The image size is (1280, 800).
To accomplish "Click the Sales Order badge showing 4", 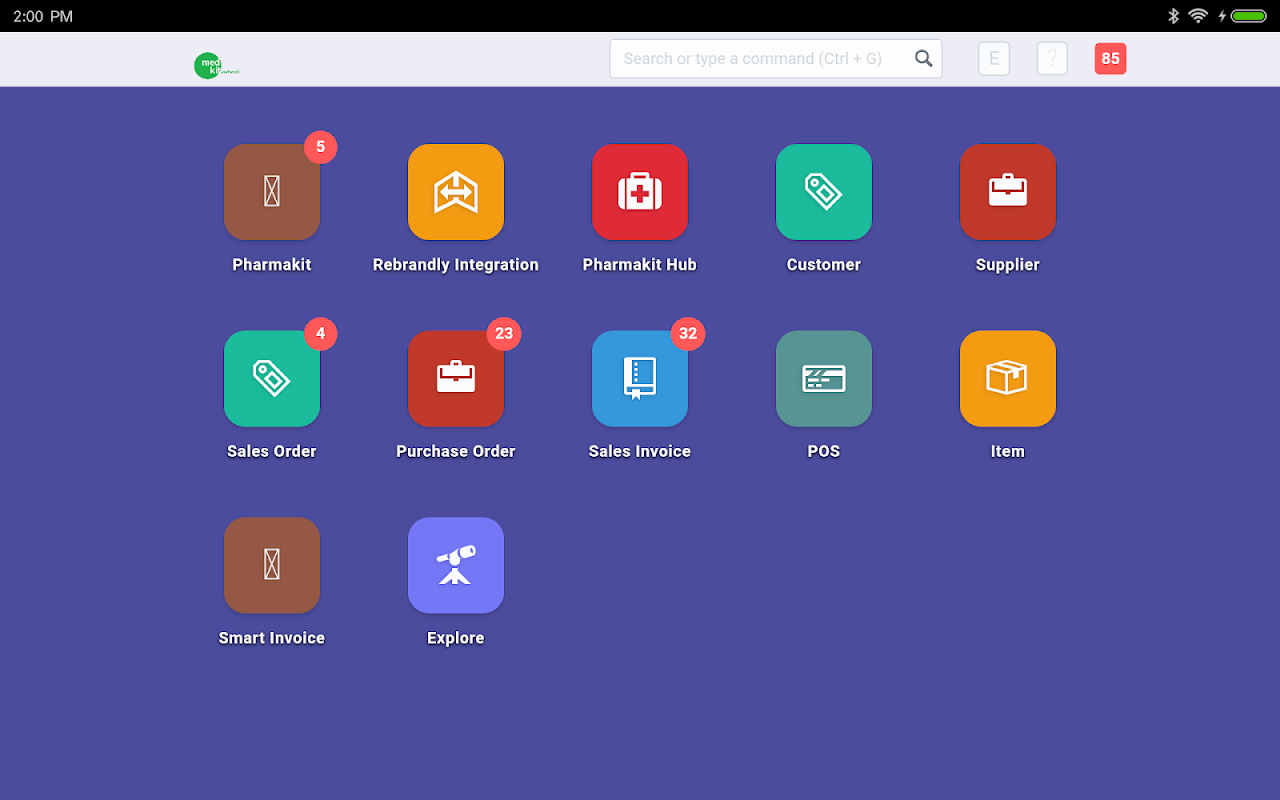I will 320,334.
